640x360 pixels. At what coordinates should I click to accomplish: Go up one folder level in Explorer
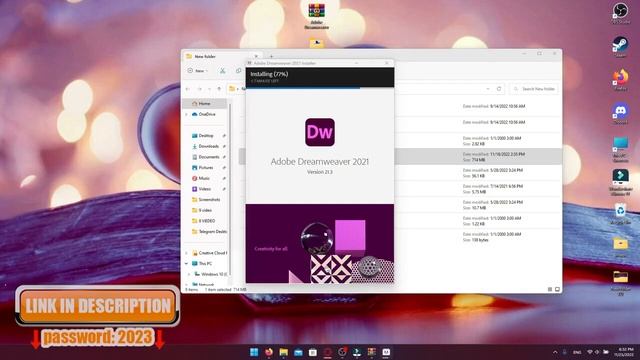pyautogui.click(x=219, y=89)
